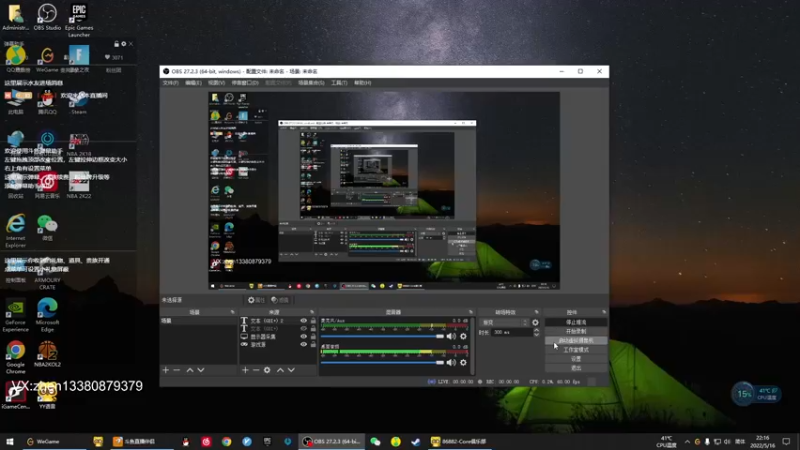This screenshot has height=450, width=800.
Task: Open Epic Games Launcher desktop icon
Action: pos(79,20)
